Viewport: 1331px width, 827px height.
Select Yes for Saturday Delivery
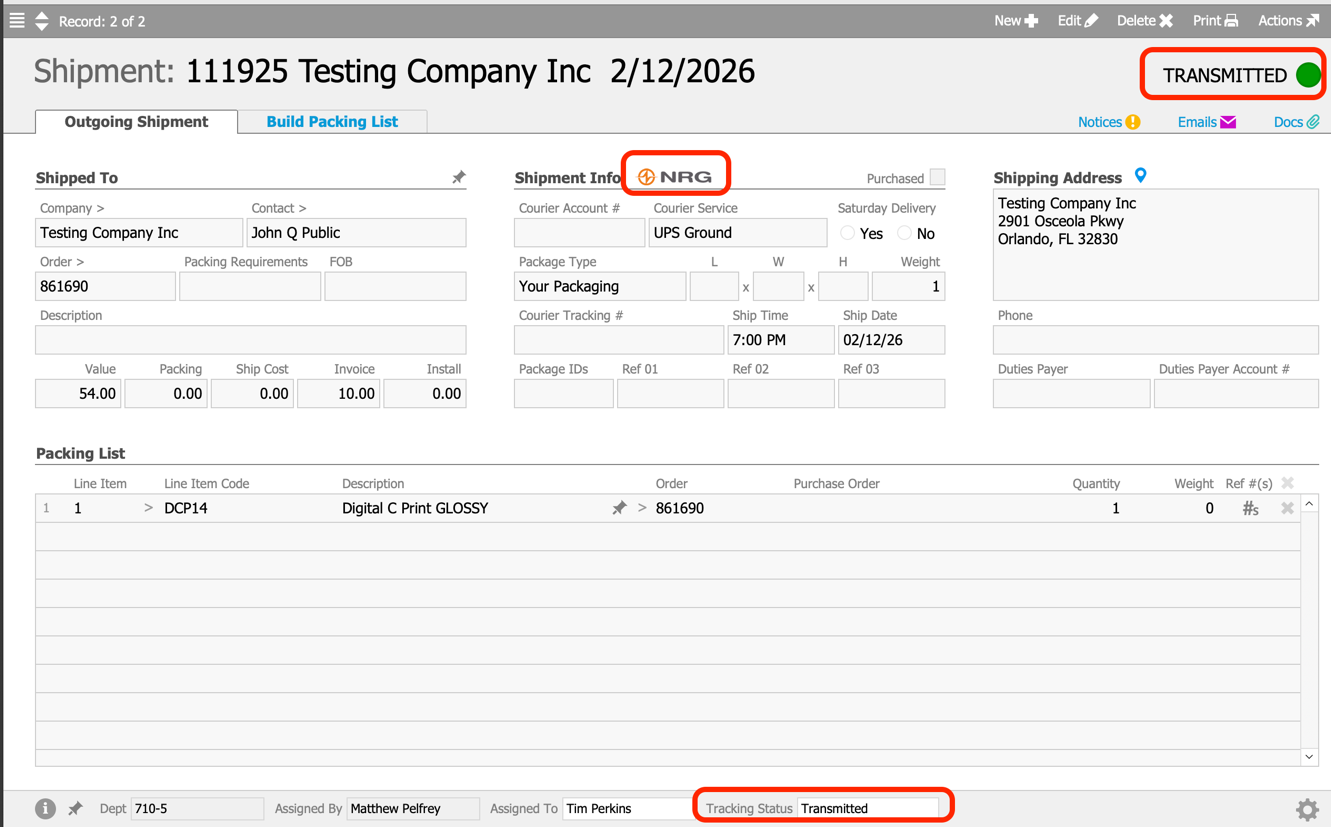click(847, 233)
